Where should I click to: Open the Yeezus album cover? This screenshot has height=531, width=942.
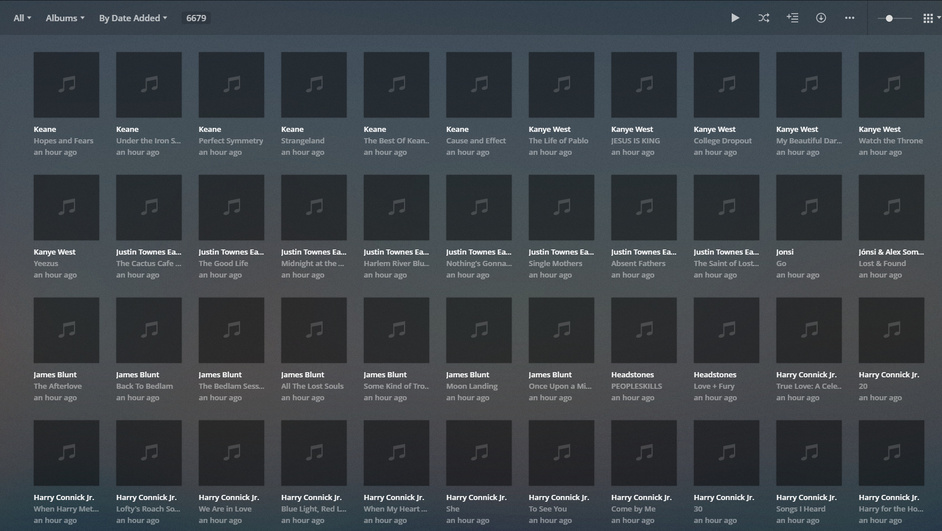(66, 207)
